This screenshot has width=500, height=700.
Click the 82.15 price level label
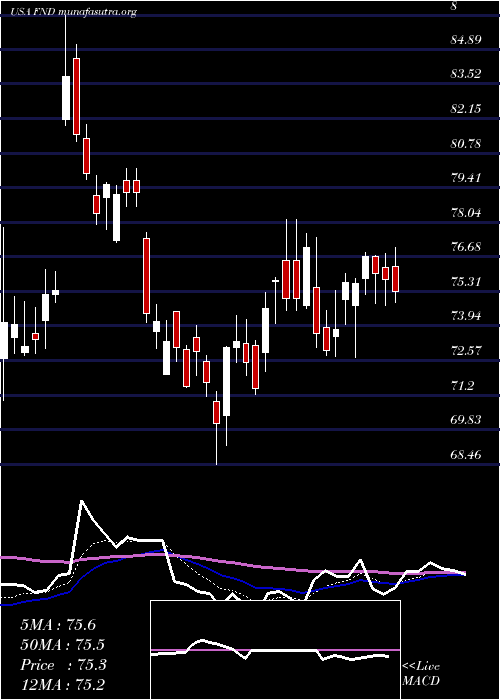[466, 109]
